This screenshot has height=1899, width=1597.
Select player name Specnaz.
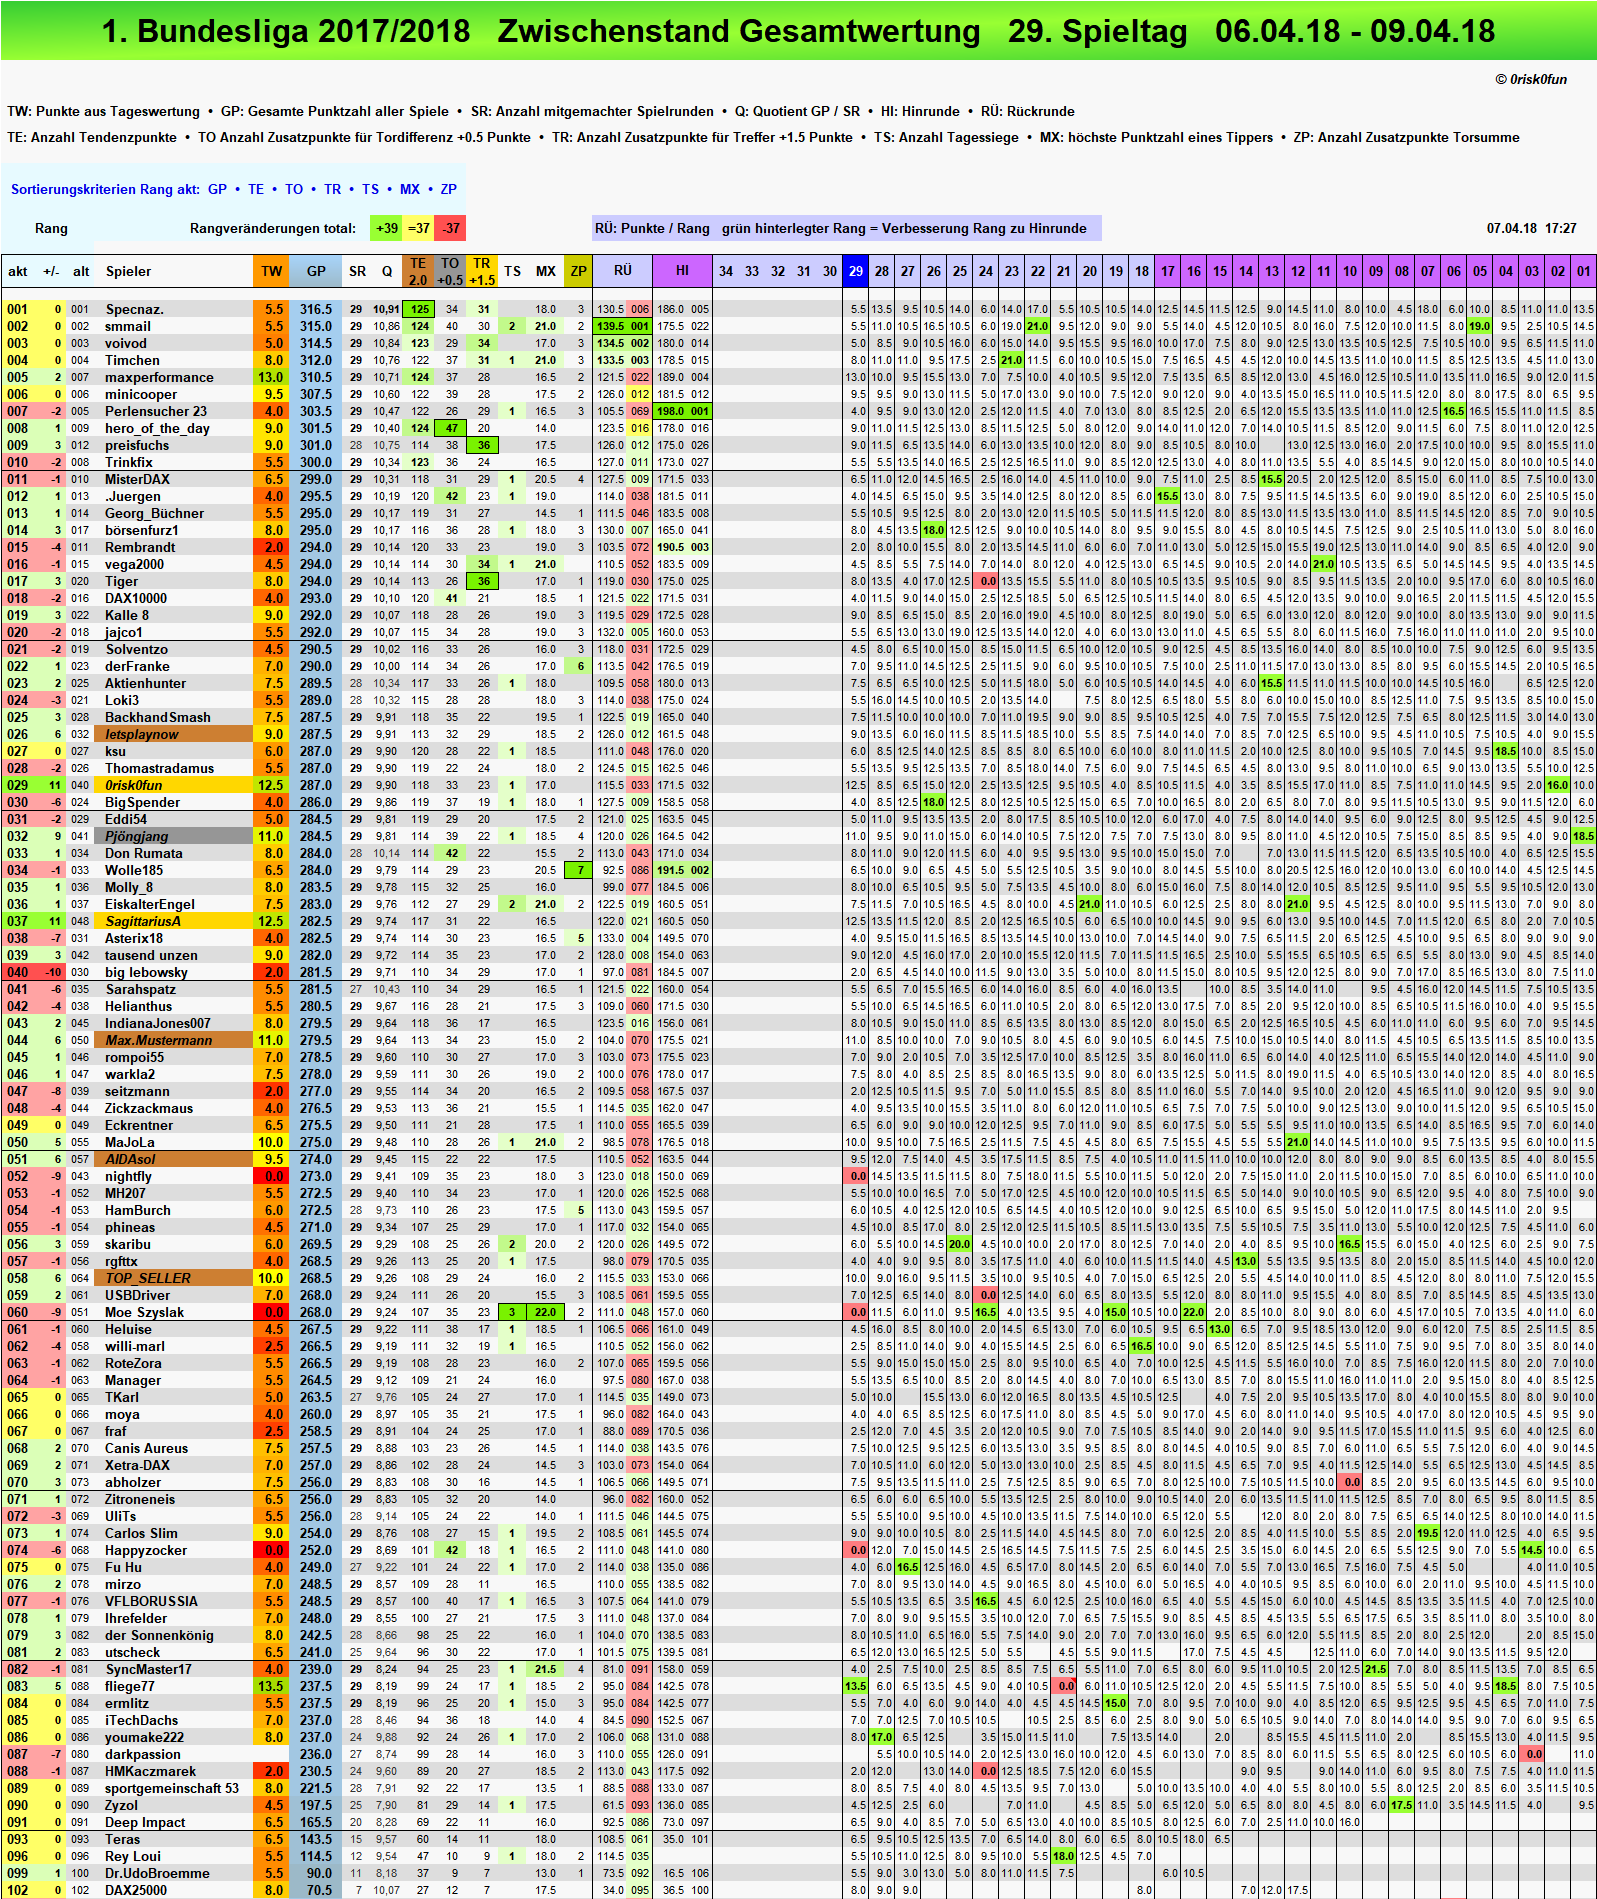tap(134, 309)
